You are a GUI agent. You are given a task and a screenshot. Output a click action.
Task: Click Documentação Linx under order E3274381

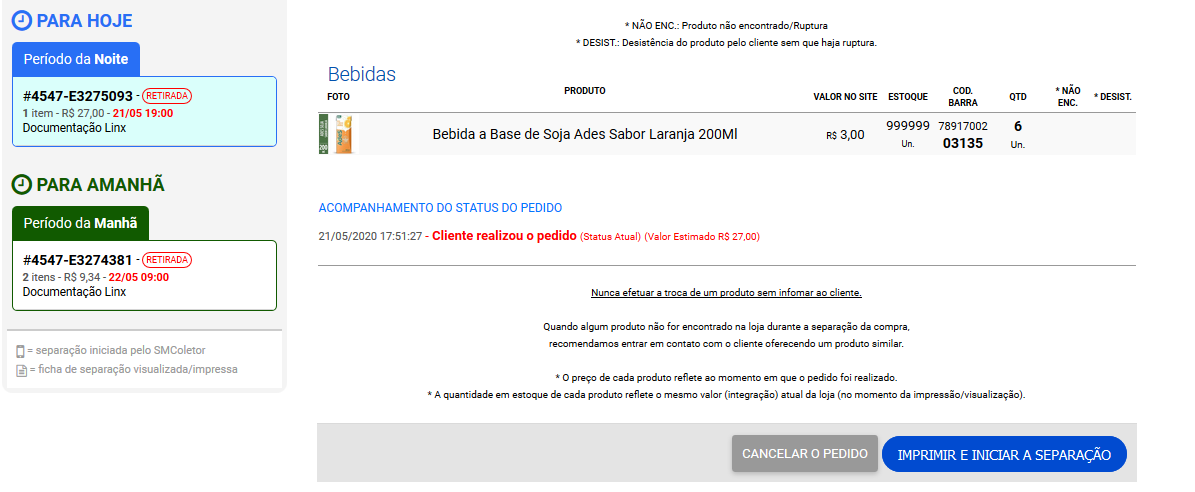74,292
